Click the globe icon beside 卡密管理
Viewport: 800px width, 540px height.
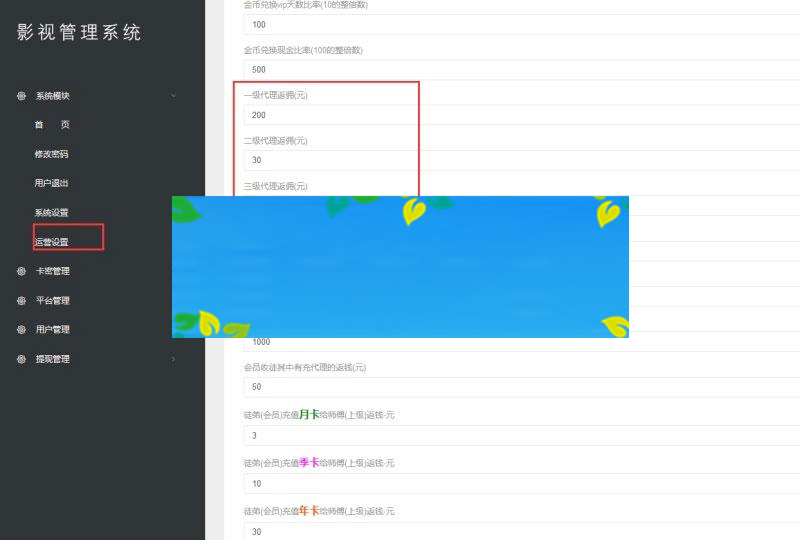(x=21, y=271)
